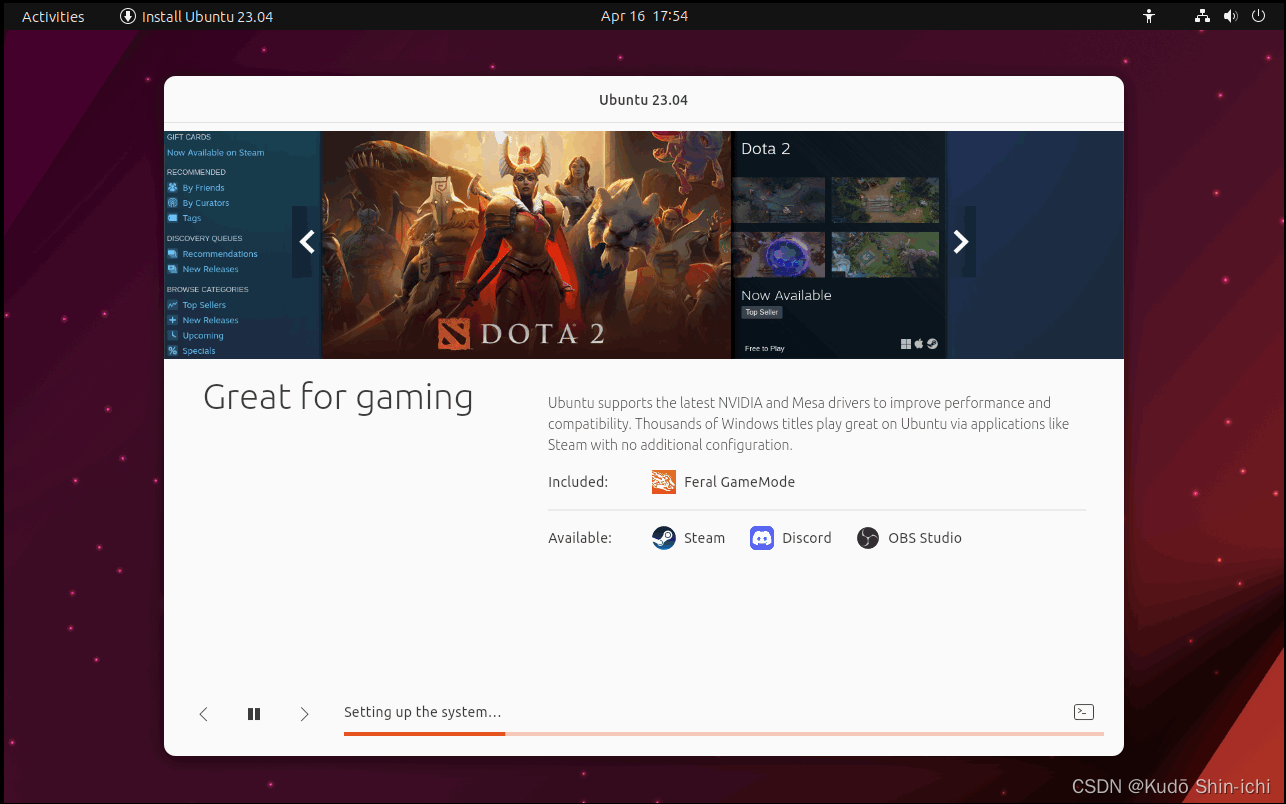Click the right arrow on the Dota 2 carousel

(x=960, y=242)
